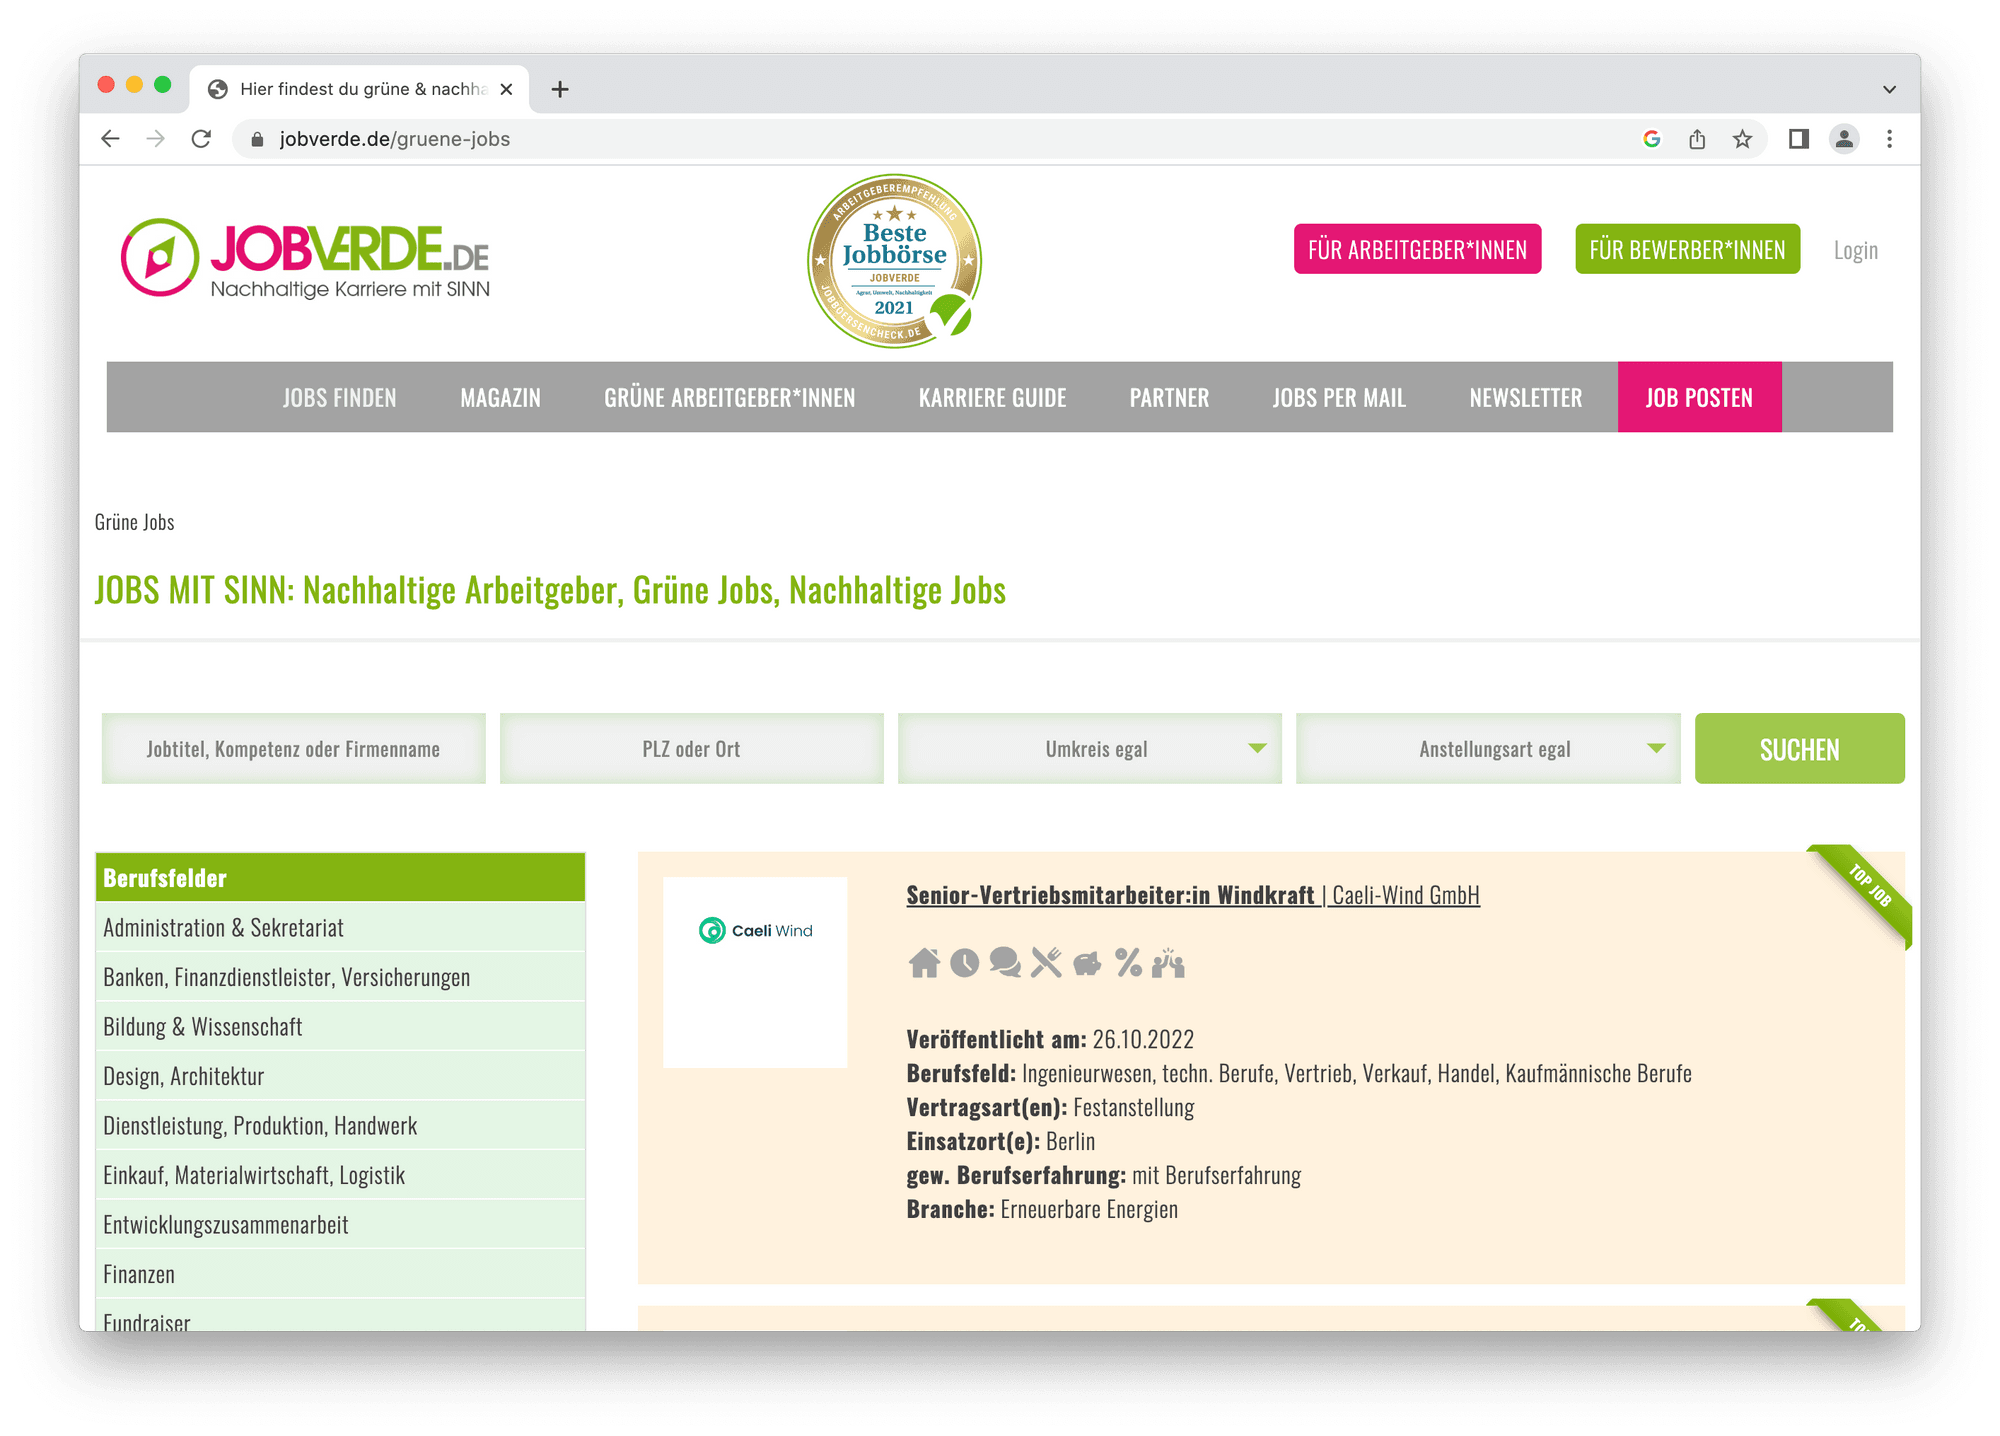Open the Anstellungsart egal dropdown
Screen dimensions: 2000x1436
tap(1488, 748)
